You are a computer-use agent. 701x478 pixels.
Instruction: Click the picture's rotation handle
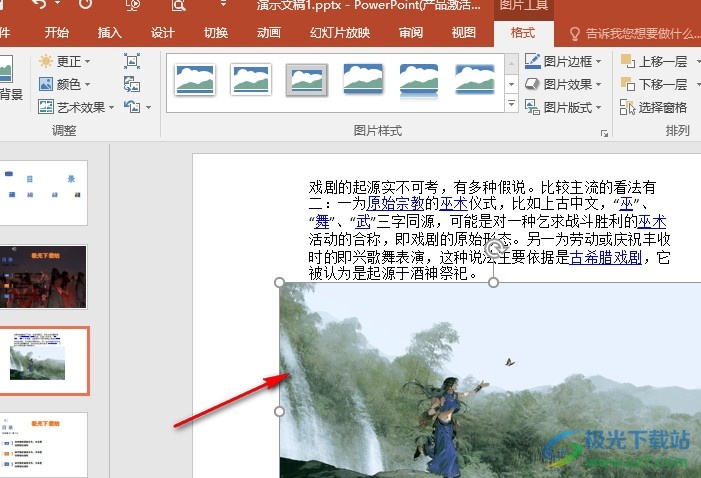(494, 248)
